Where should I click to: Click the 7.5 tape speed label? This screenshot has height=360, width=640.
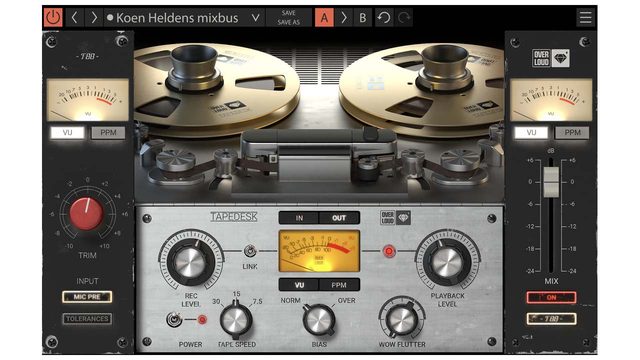(257, 302)
